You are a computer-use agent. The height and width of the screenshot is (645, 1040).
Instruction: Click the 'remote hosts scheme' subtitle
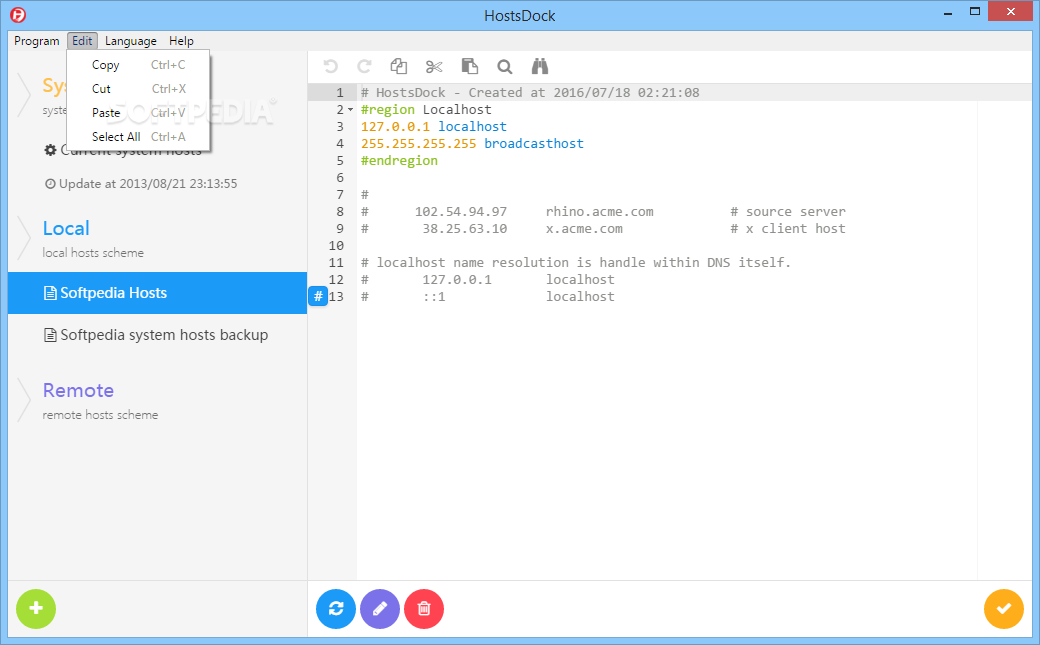coord(100,415)
